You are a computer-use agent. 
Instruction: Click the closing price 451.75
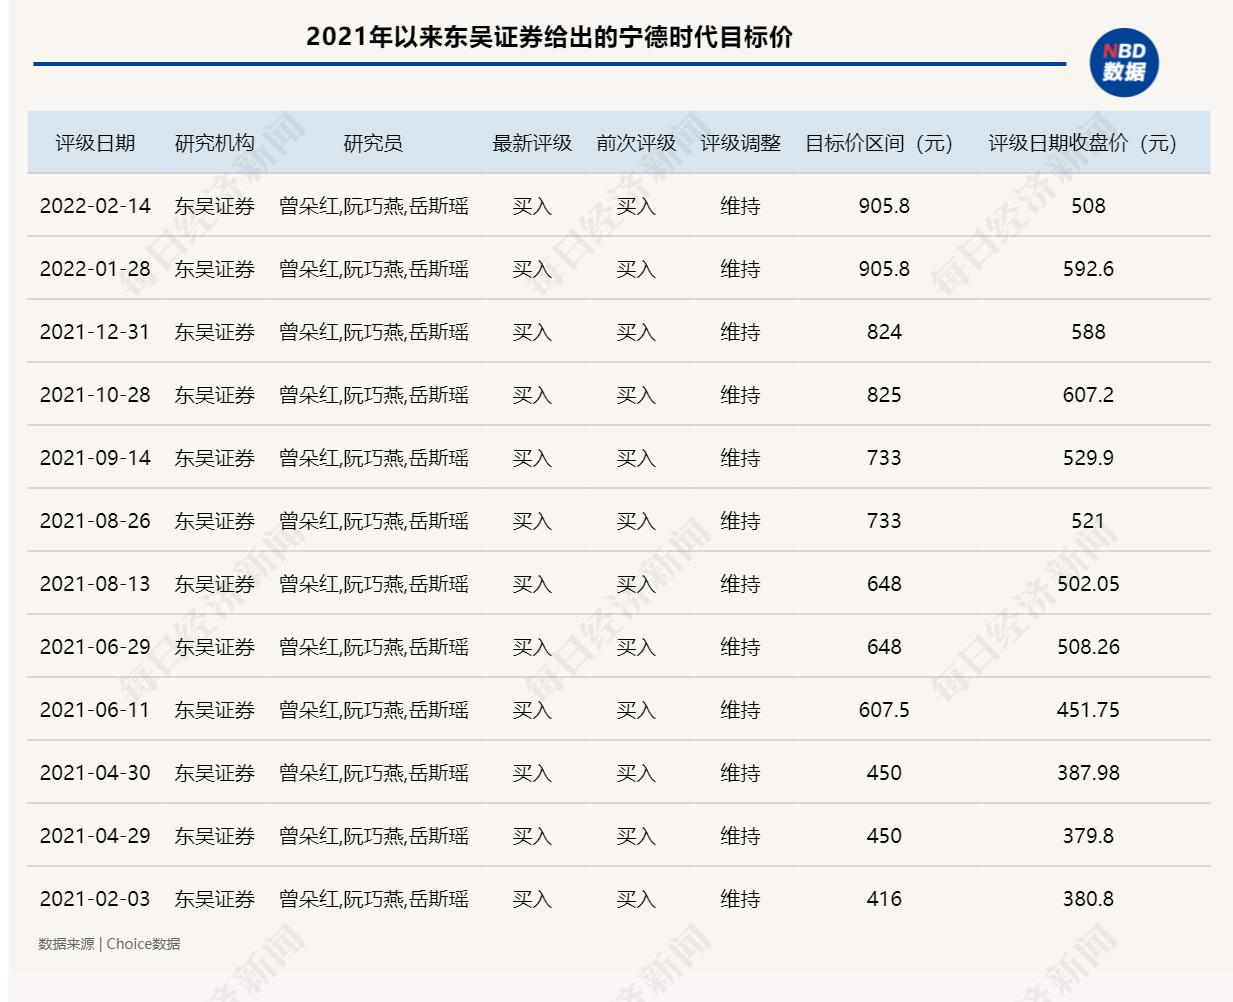1088,710
